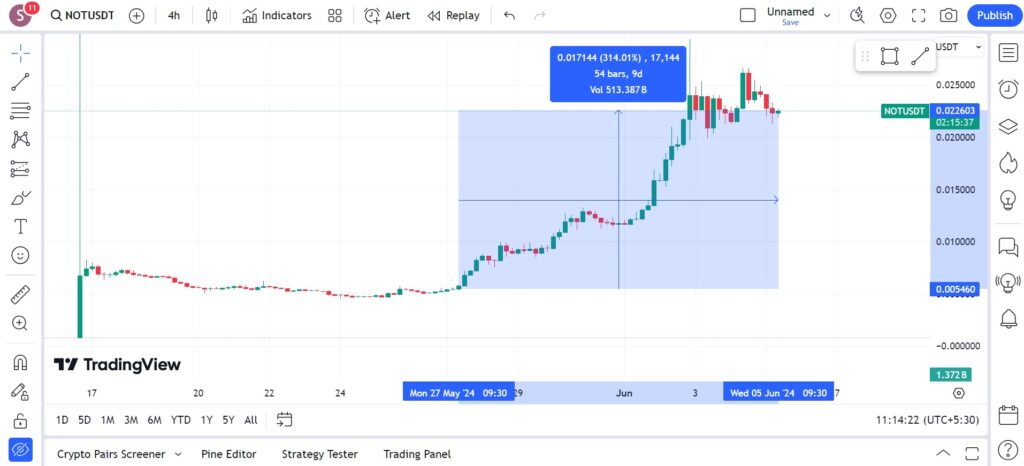Toggle stay in drawing mode
This screenshot has width=1024, height=466.
click(20, 391)
